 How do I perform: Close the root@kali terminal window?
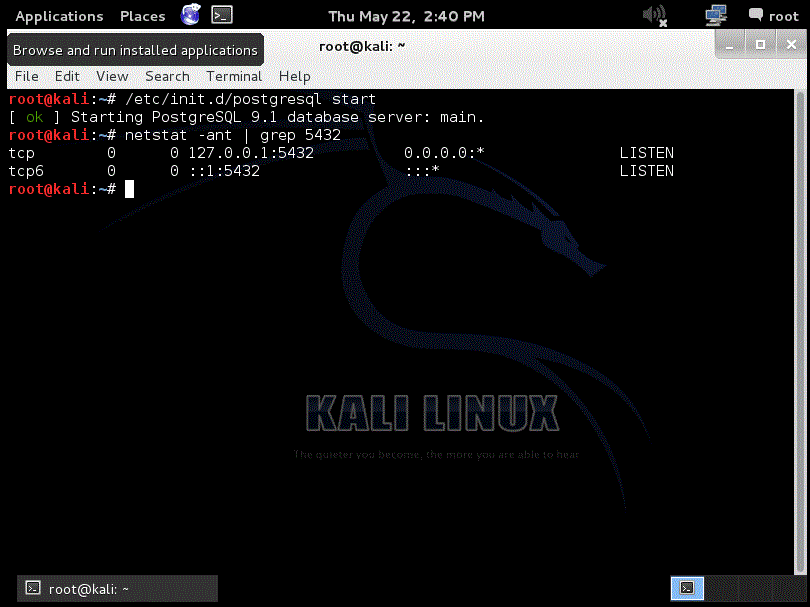(x=791, y=45)
